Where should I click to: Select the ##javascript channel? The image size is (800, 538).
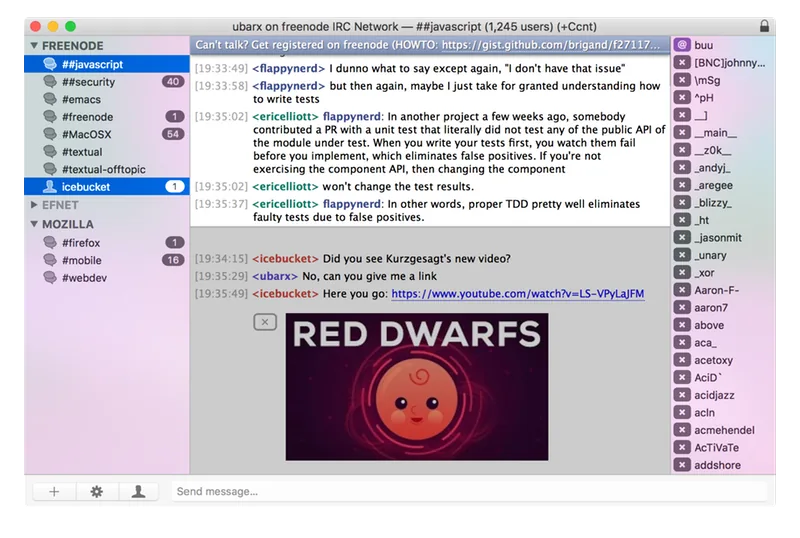(107, 64)
